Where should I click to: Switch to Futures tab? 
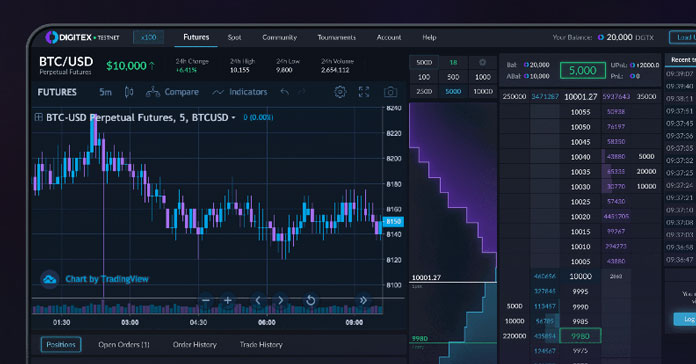(196, 37)
